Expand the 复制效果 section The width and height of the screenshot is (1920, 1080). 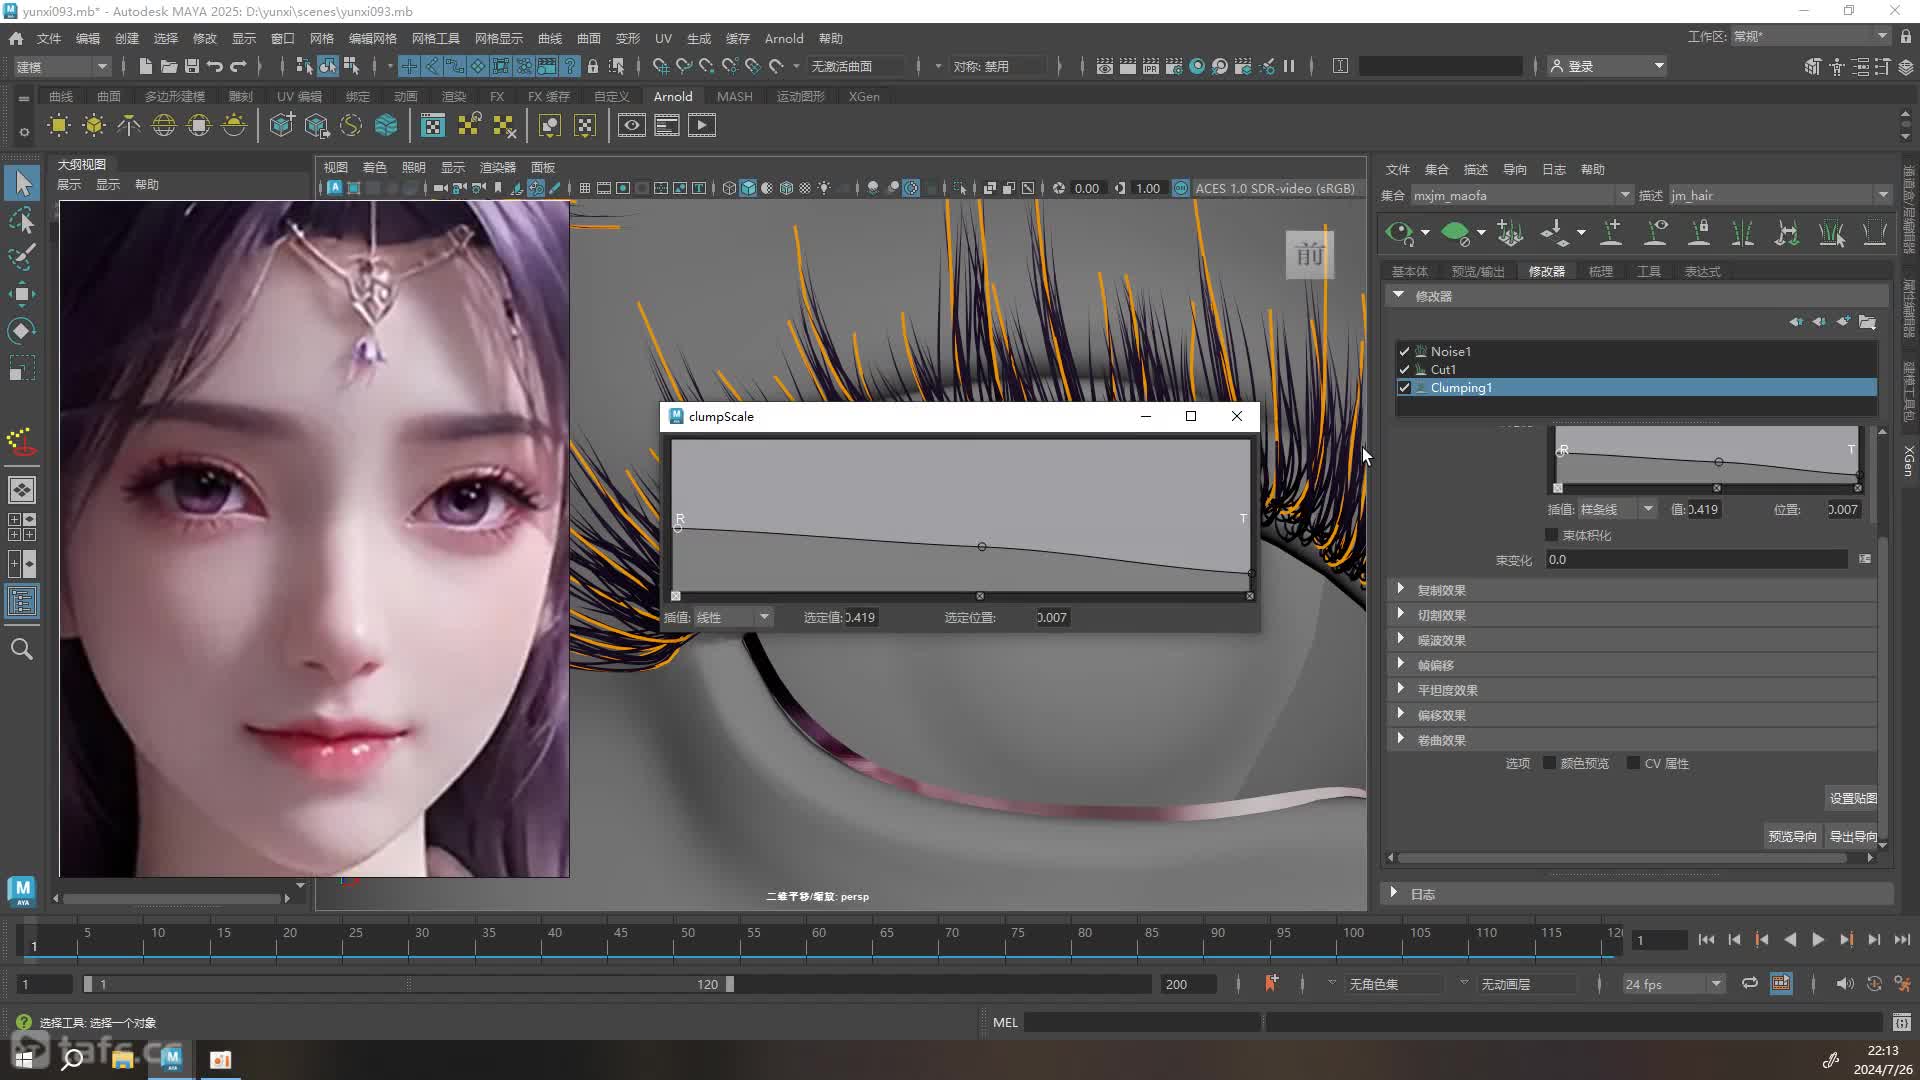1401,589
